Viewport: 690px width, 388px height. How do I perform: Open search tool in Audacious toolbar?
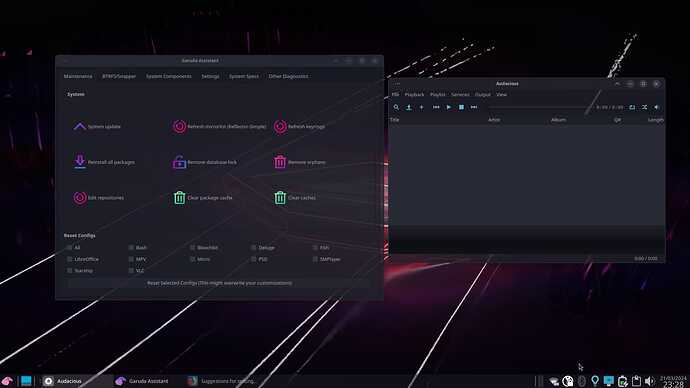(x=396, y=107)
